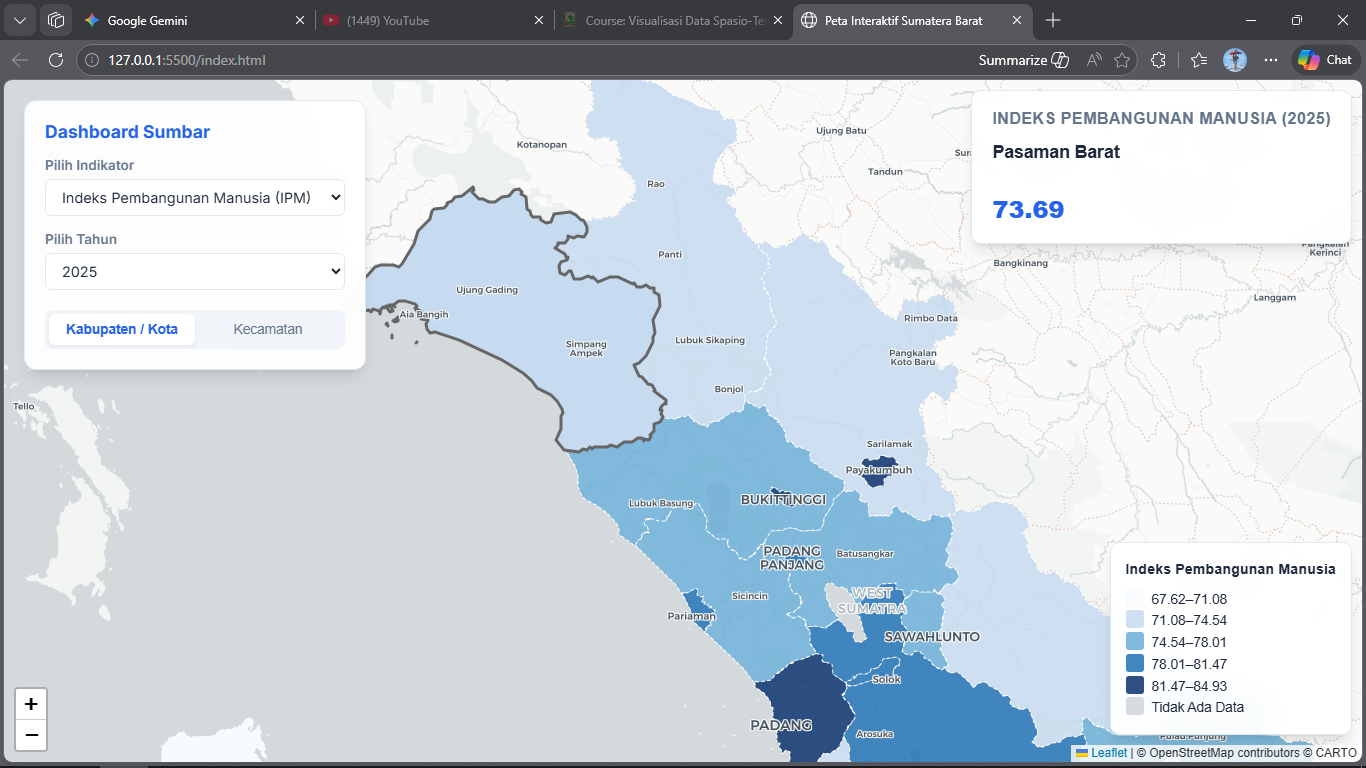The height and width of the screenshot is (768, 1366).
Task: Click the 73.69 value in info card
Action: pos(1028,209)
